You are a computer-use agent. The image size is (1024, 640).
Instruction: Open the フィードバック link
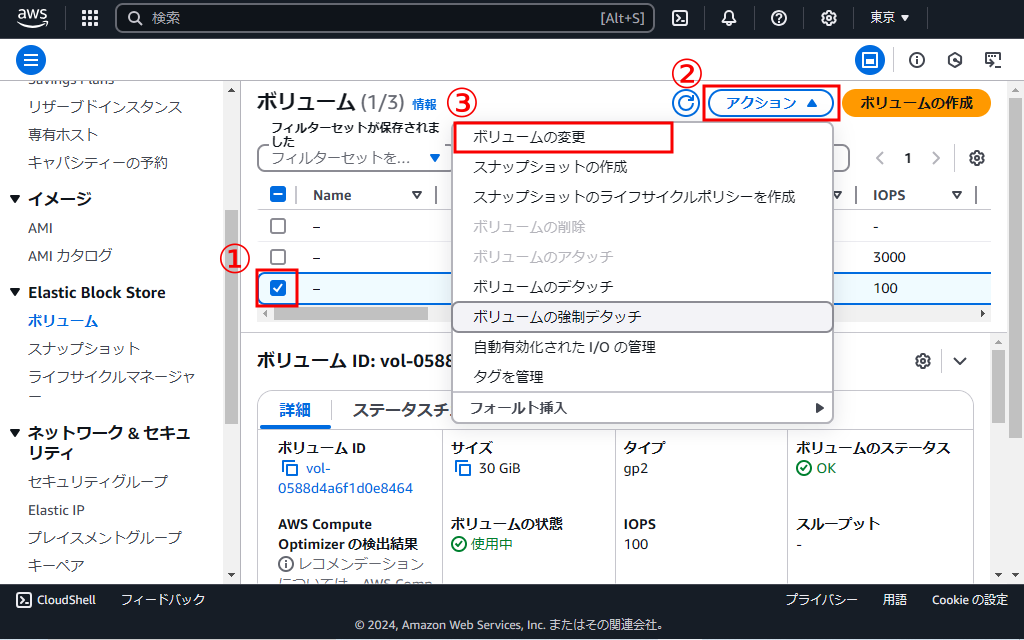(x=163, y=600)
